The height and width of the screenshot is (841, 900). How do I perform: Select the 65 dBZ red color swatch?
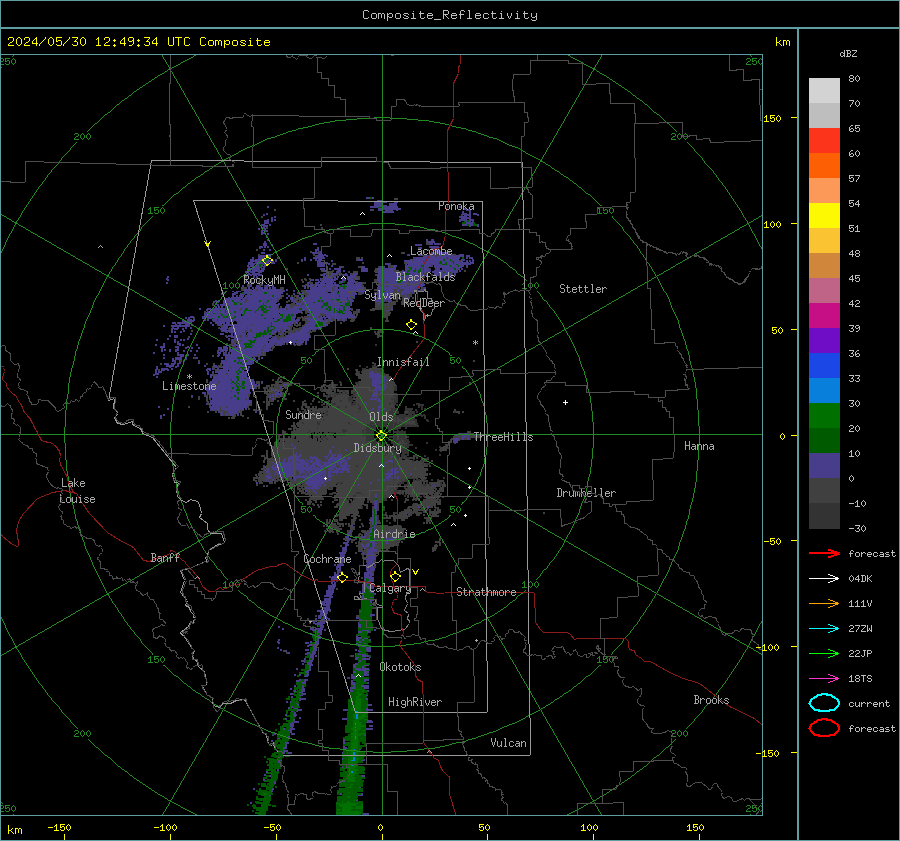(824, 141)
